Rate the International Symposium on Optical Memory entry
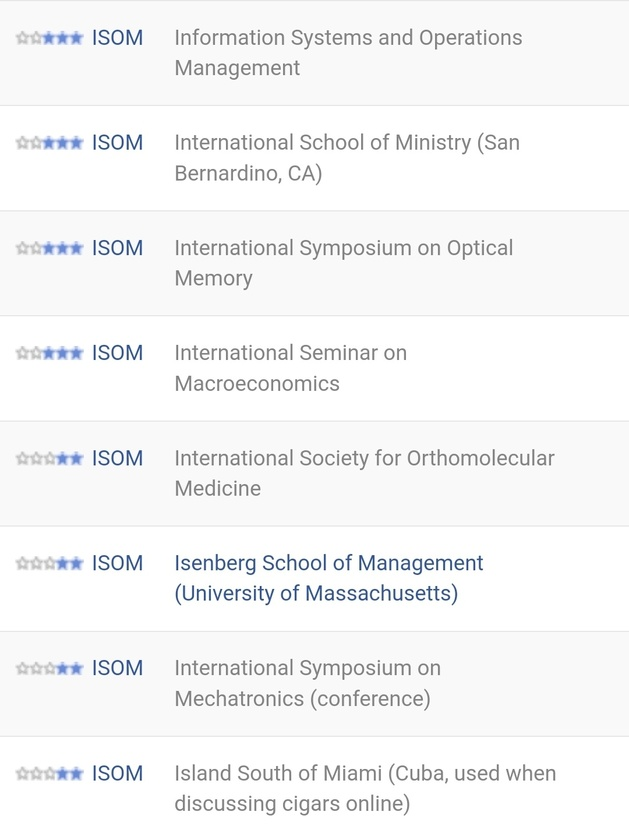The image size is (629, 840). (x=49, y=248)
